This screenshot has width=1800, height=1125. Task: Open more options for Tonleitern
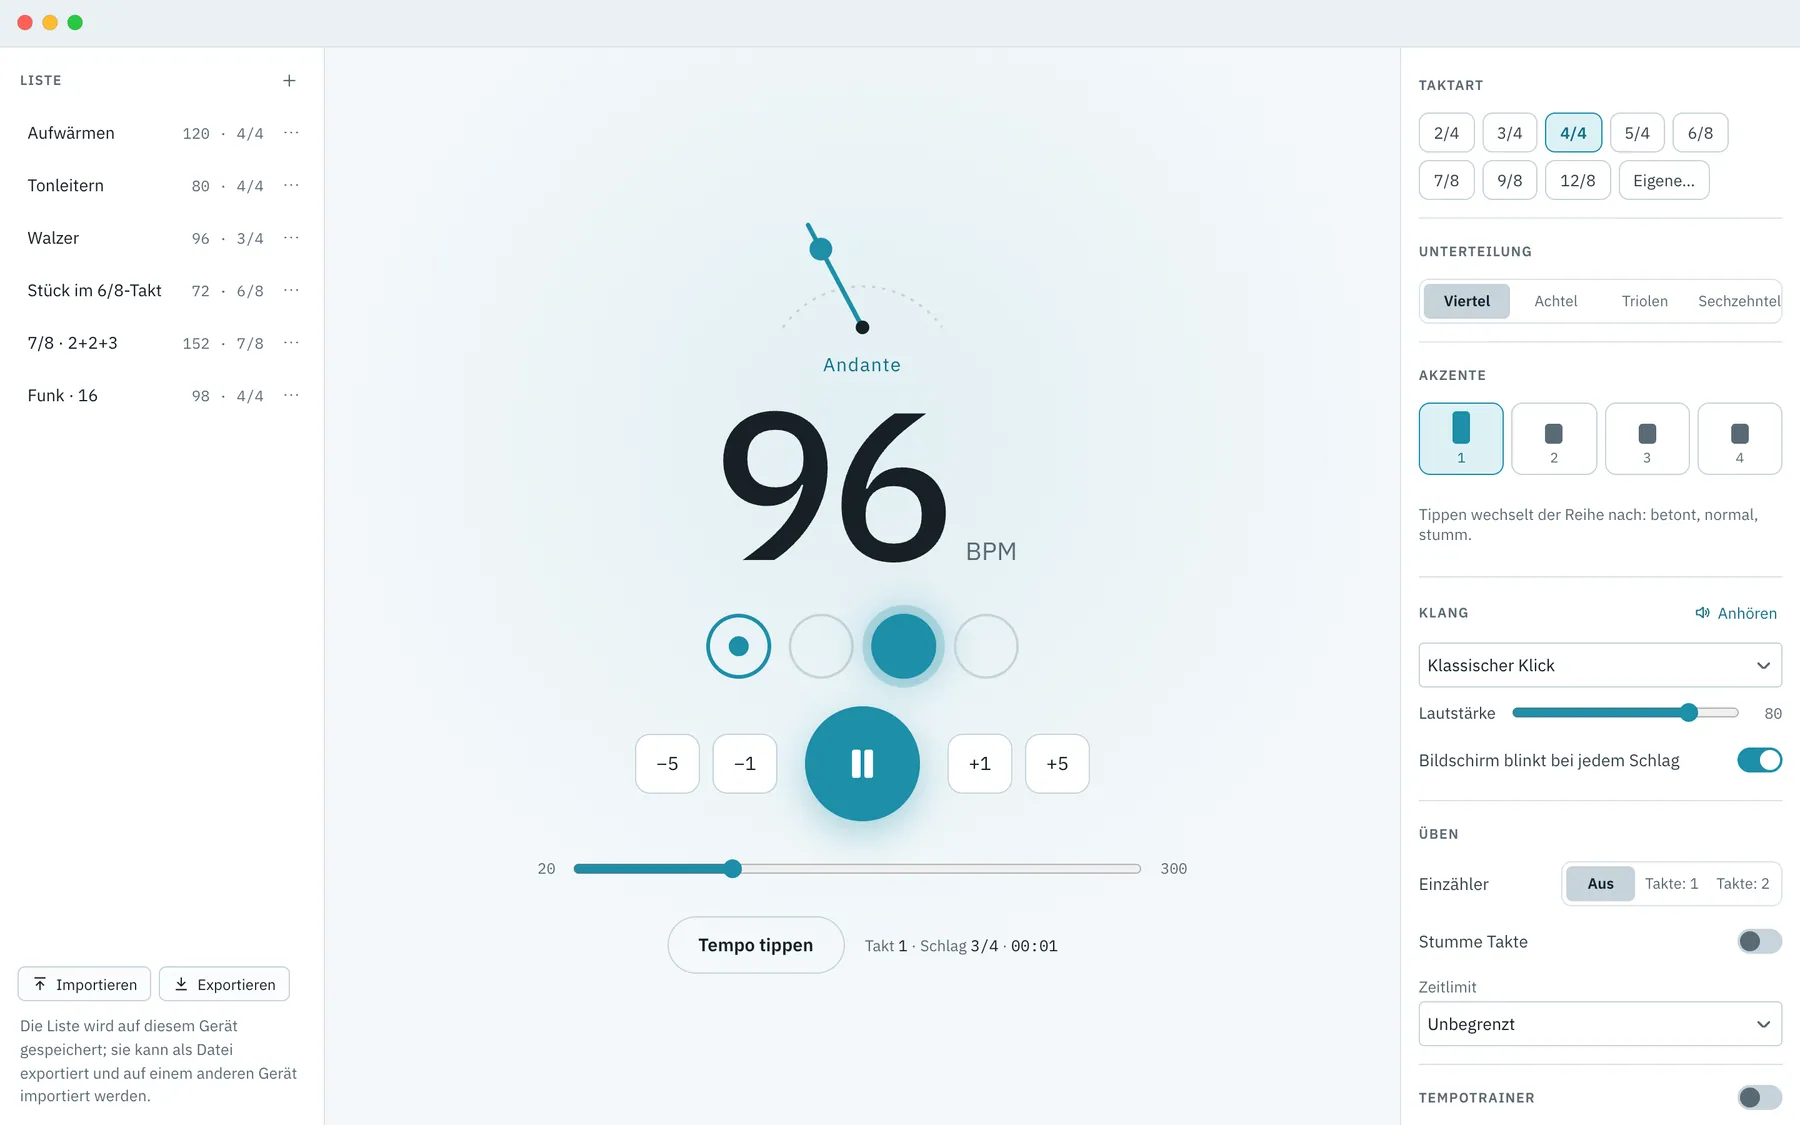coord(291,185)
